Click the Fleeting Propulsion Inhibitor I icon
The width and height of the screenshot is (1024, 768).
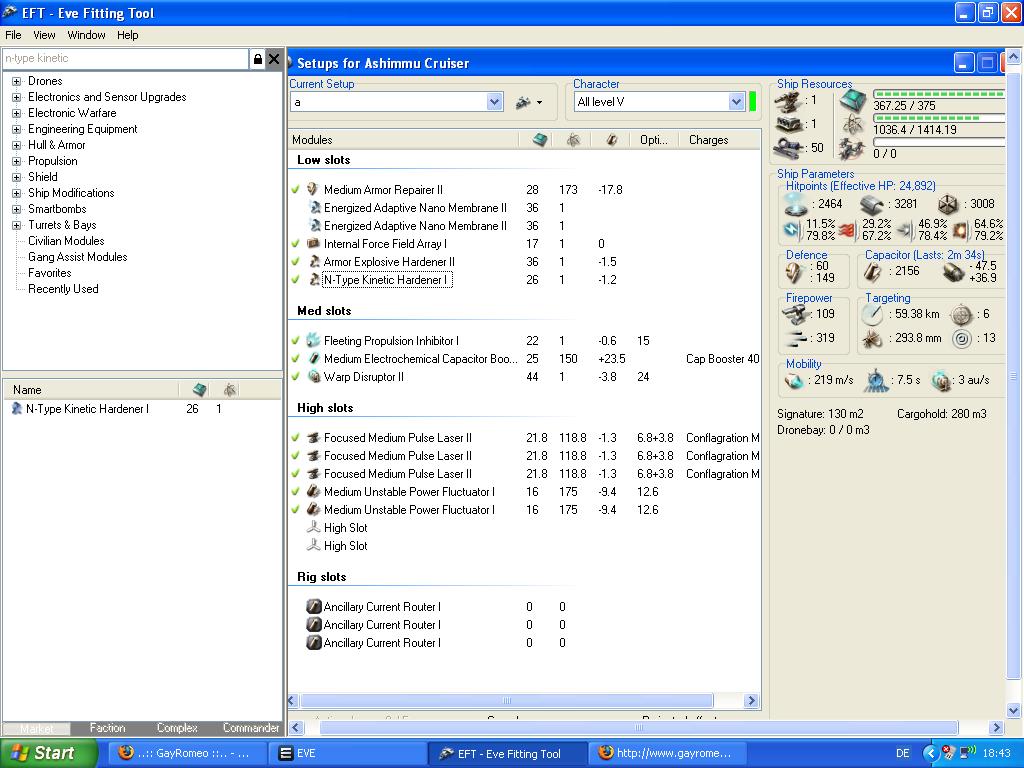point(313,340)
